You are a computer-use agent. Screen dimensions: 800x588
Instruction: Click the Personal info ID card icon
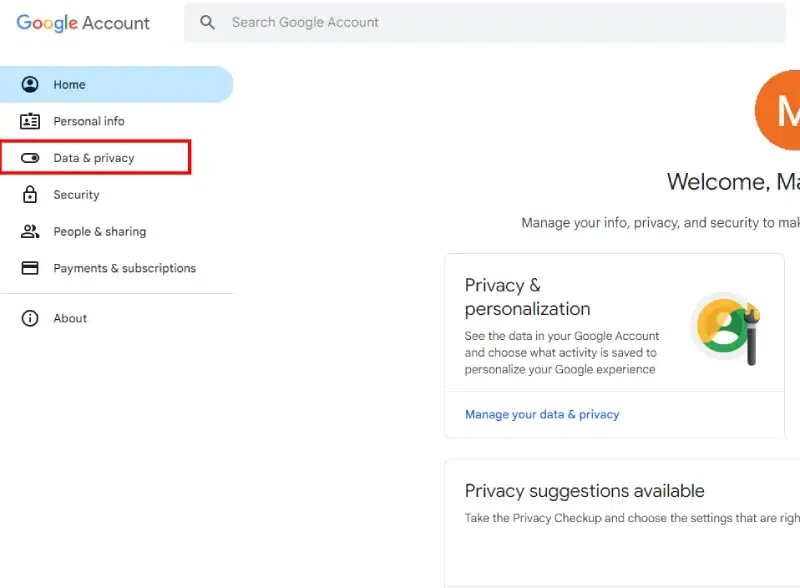point(30,121)
